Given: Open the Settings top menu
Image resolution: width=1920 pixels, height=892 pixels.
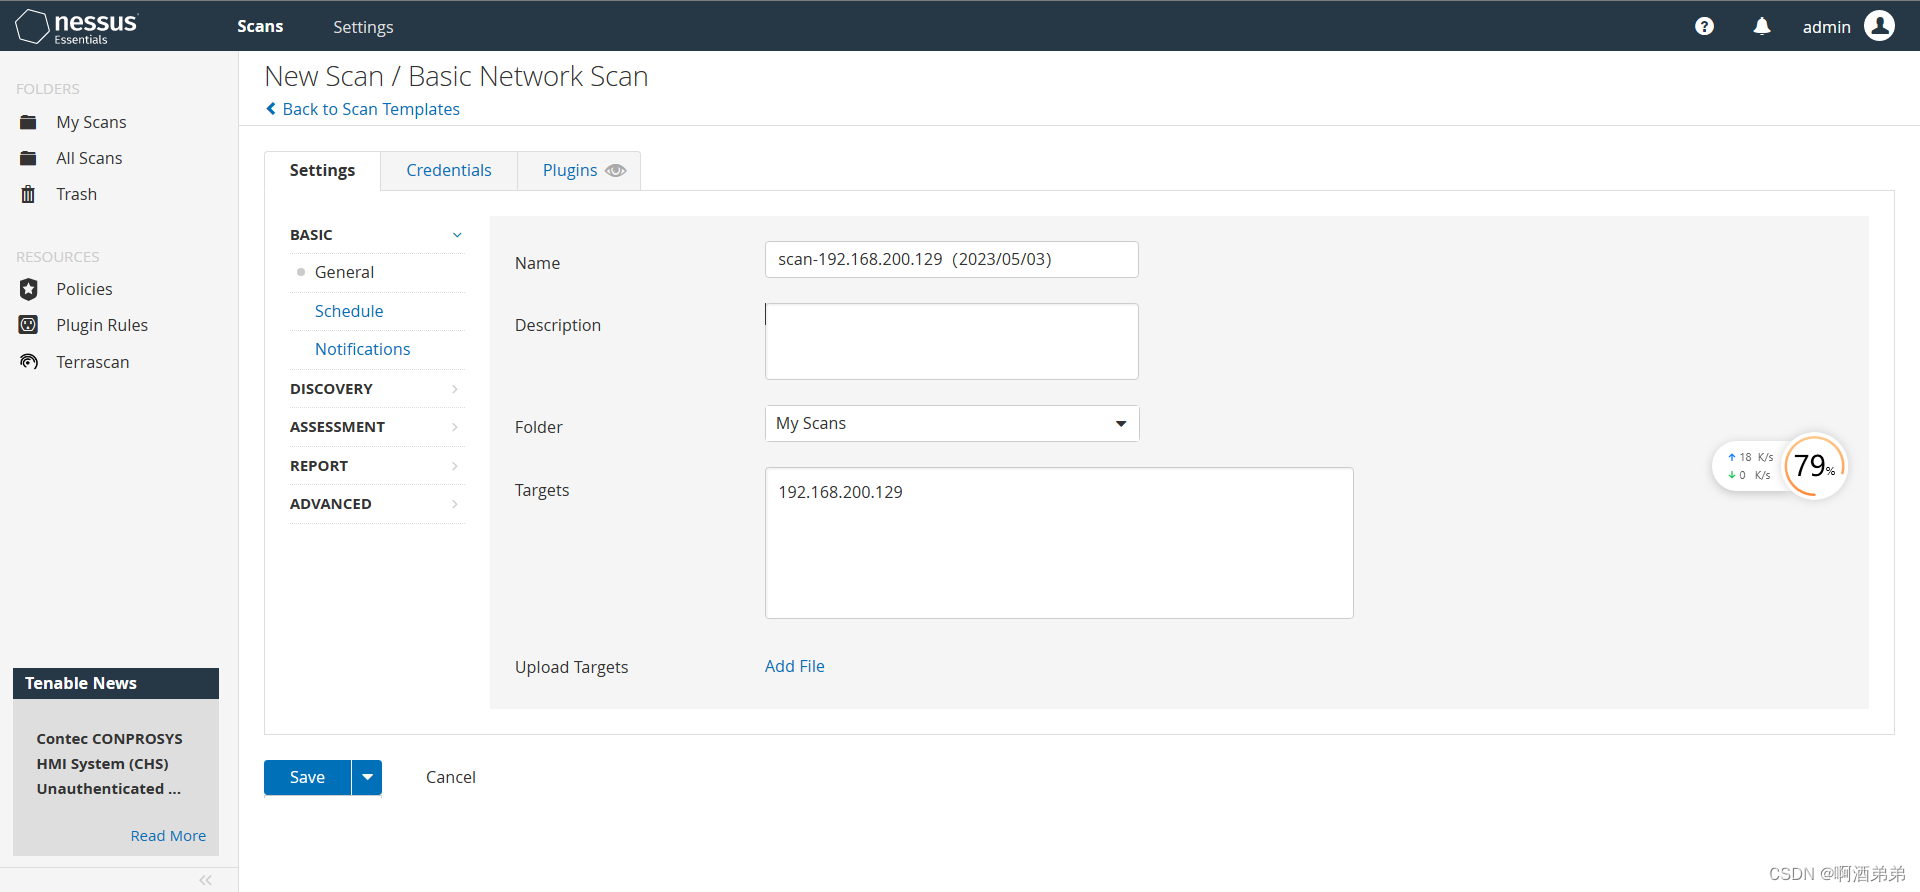Looking at the screenshot, I should point(363,27).
